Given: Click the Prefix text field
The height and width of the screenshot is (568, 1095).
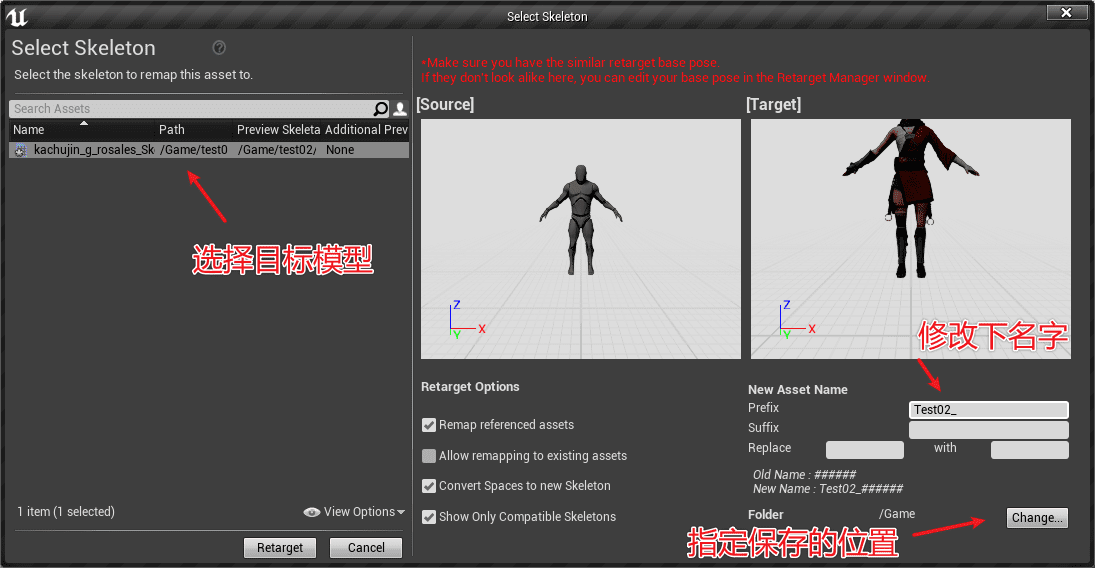Looking at the screenshot, I should (x=988, y=410).
